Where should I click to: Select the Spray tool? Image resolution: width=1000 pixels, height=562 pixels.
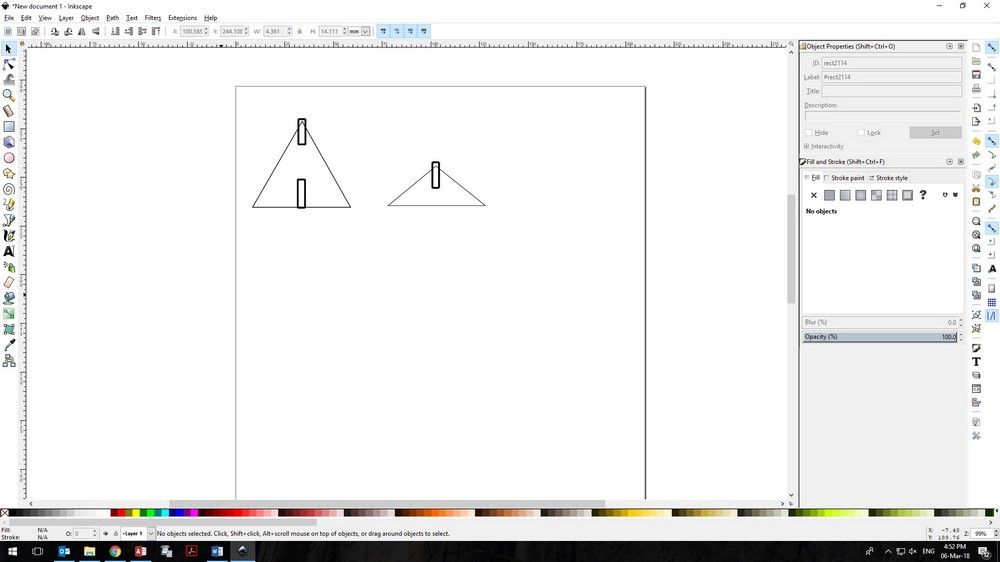pos(9,267)
